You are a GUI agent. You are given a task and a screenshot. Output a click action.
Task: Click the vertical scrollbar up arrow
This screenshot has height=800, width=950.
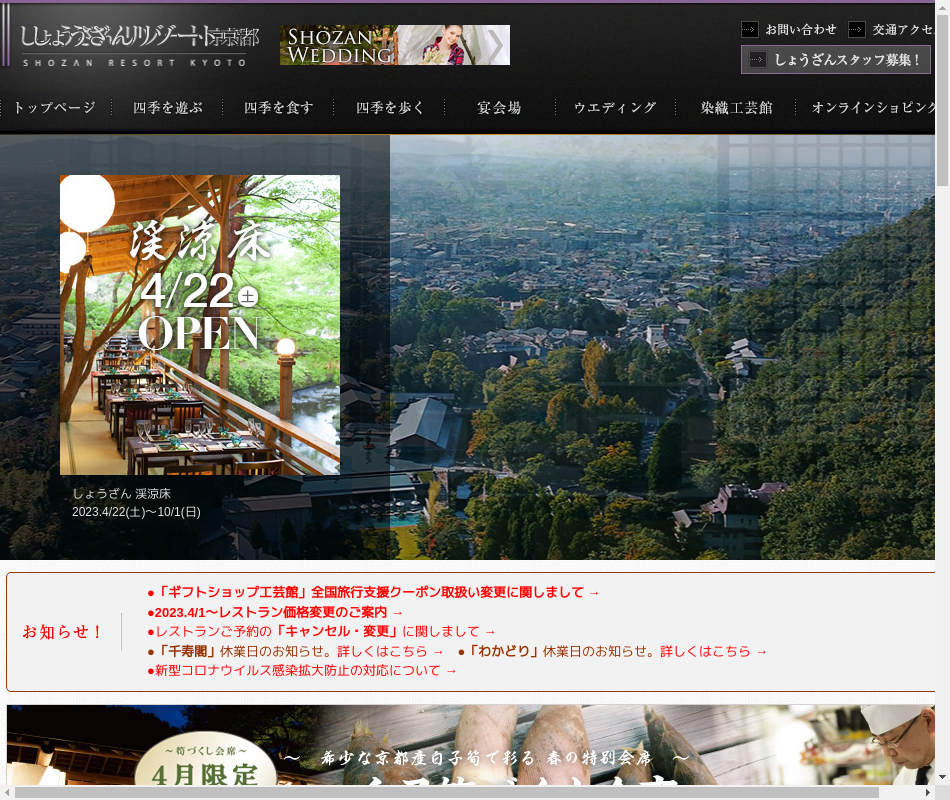[942, 8]
